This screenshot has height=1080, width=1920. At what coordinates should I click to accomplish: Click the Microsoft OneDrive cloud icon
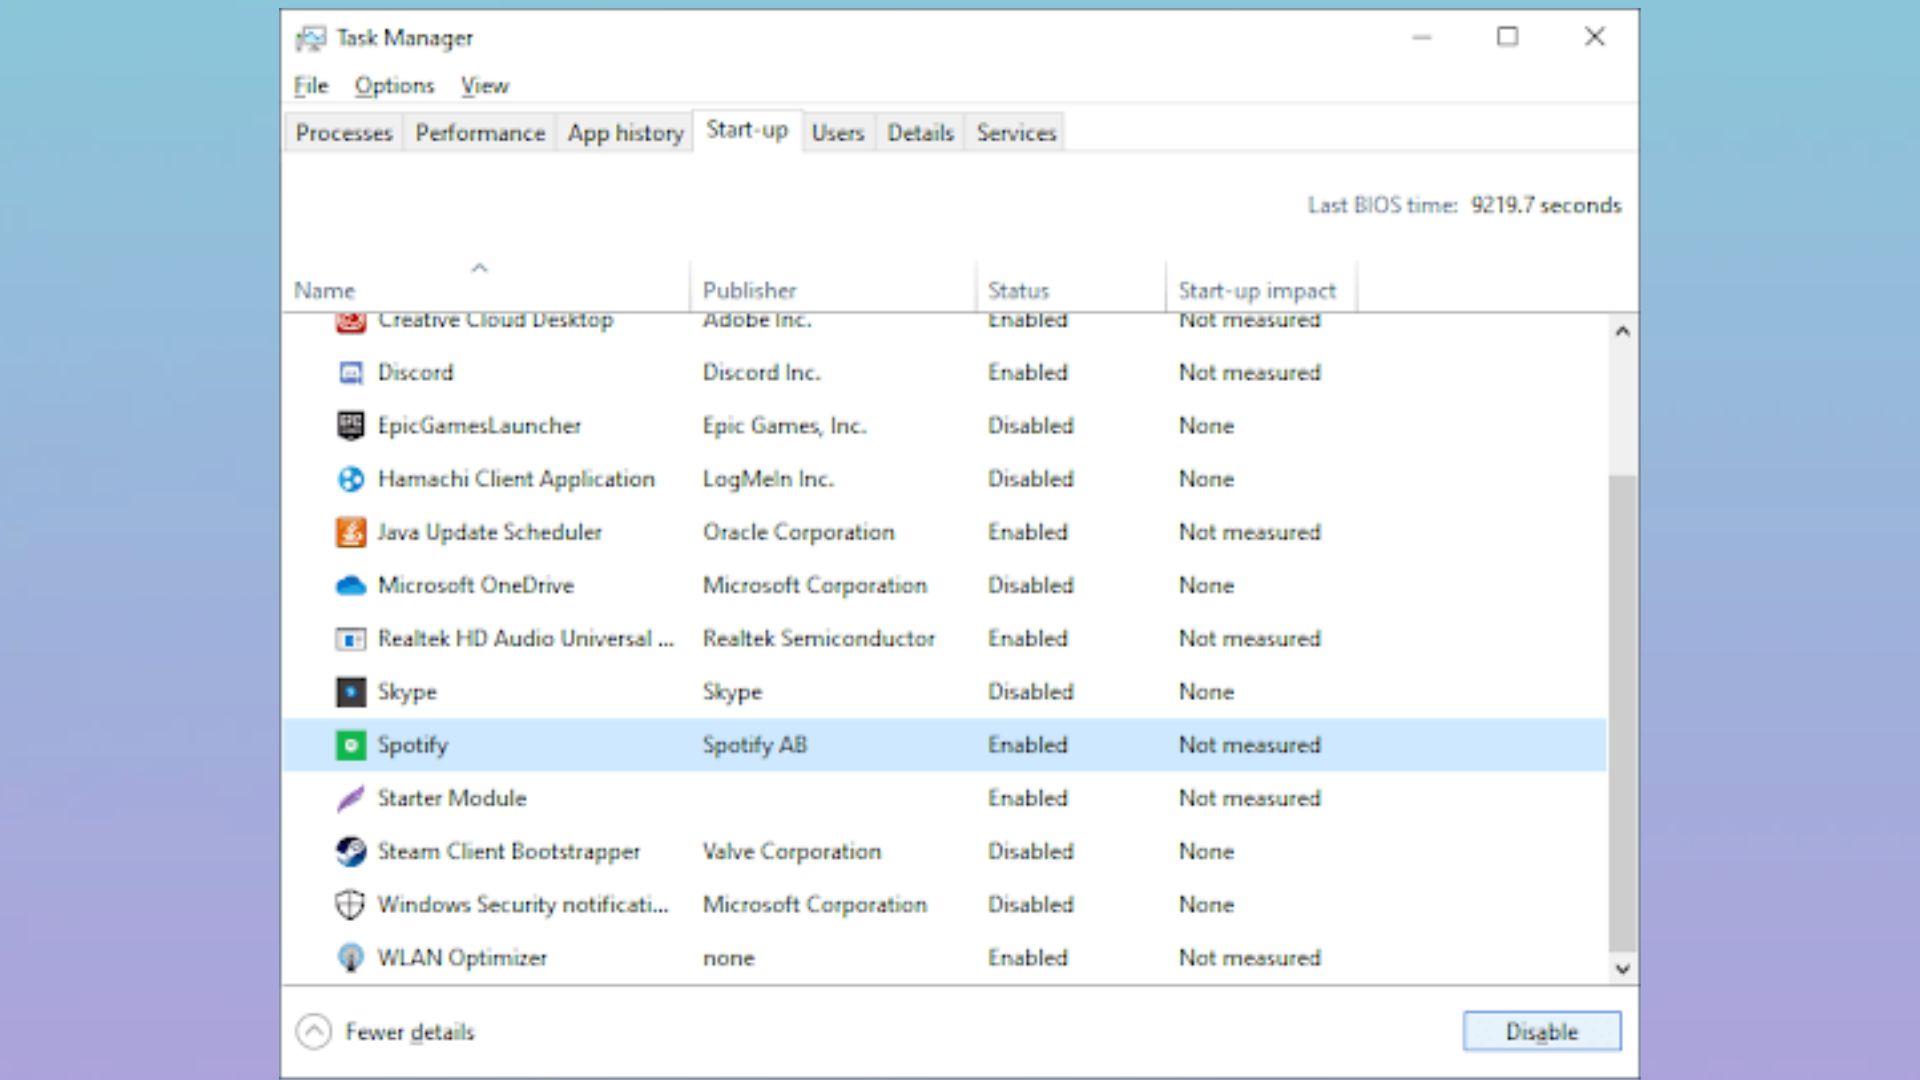tap(350, 586)
